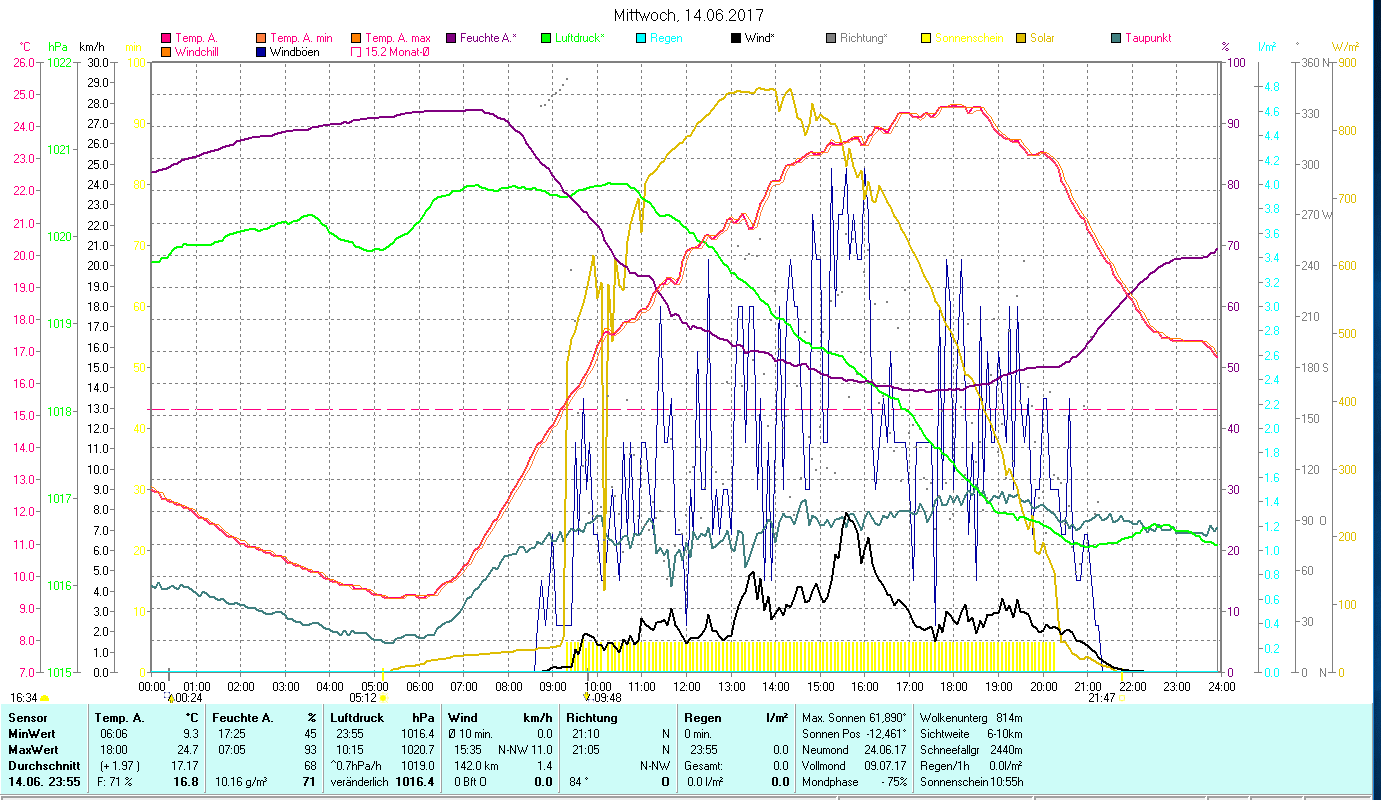This screenshot has width=1381, height=800.
Task: Click the 'Schneefallgr 2440m' entry
Action: tap(970, 750)
